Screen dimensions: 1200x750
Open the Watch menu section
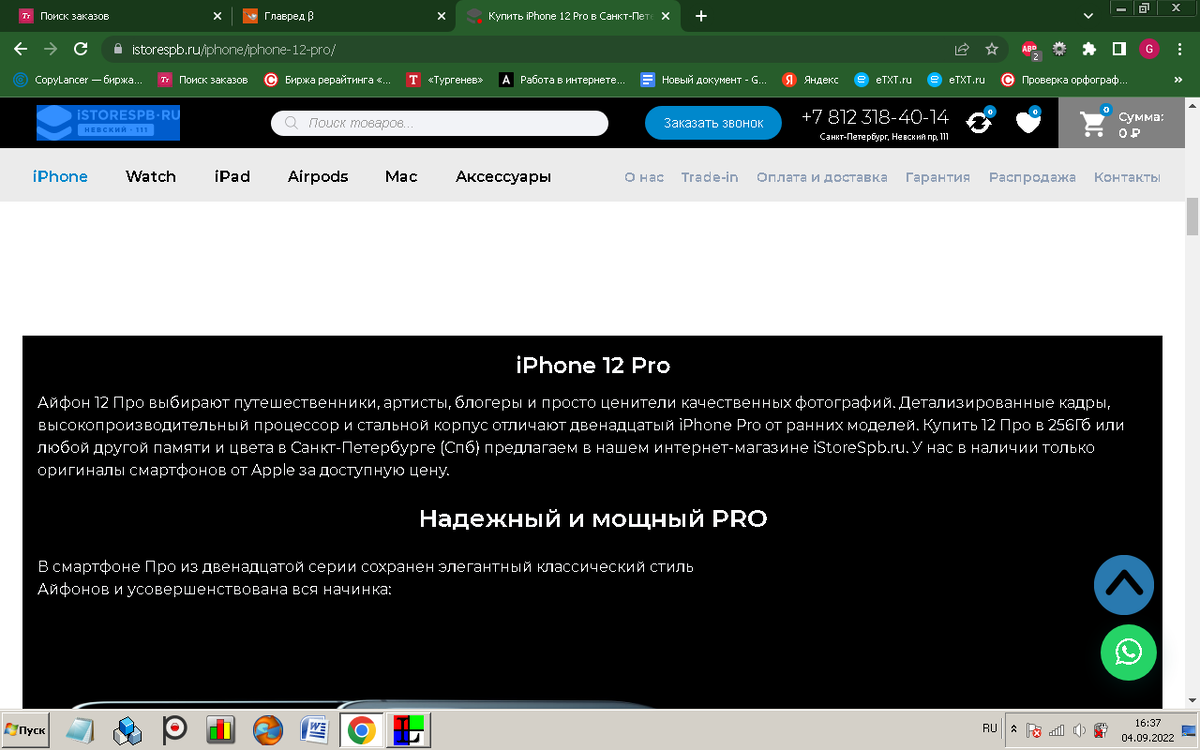pyautogui.click(x=151, y=176)
